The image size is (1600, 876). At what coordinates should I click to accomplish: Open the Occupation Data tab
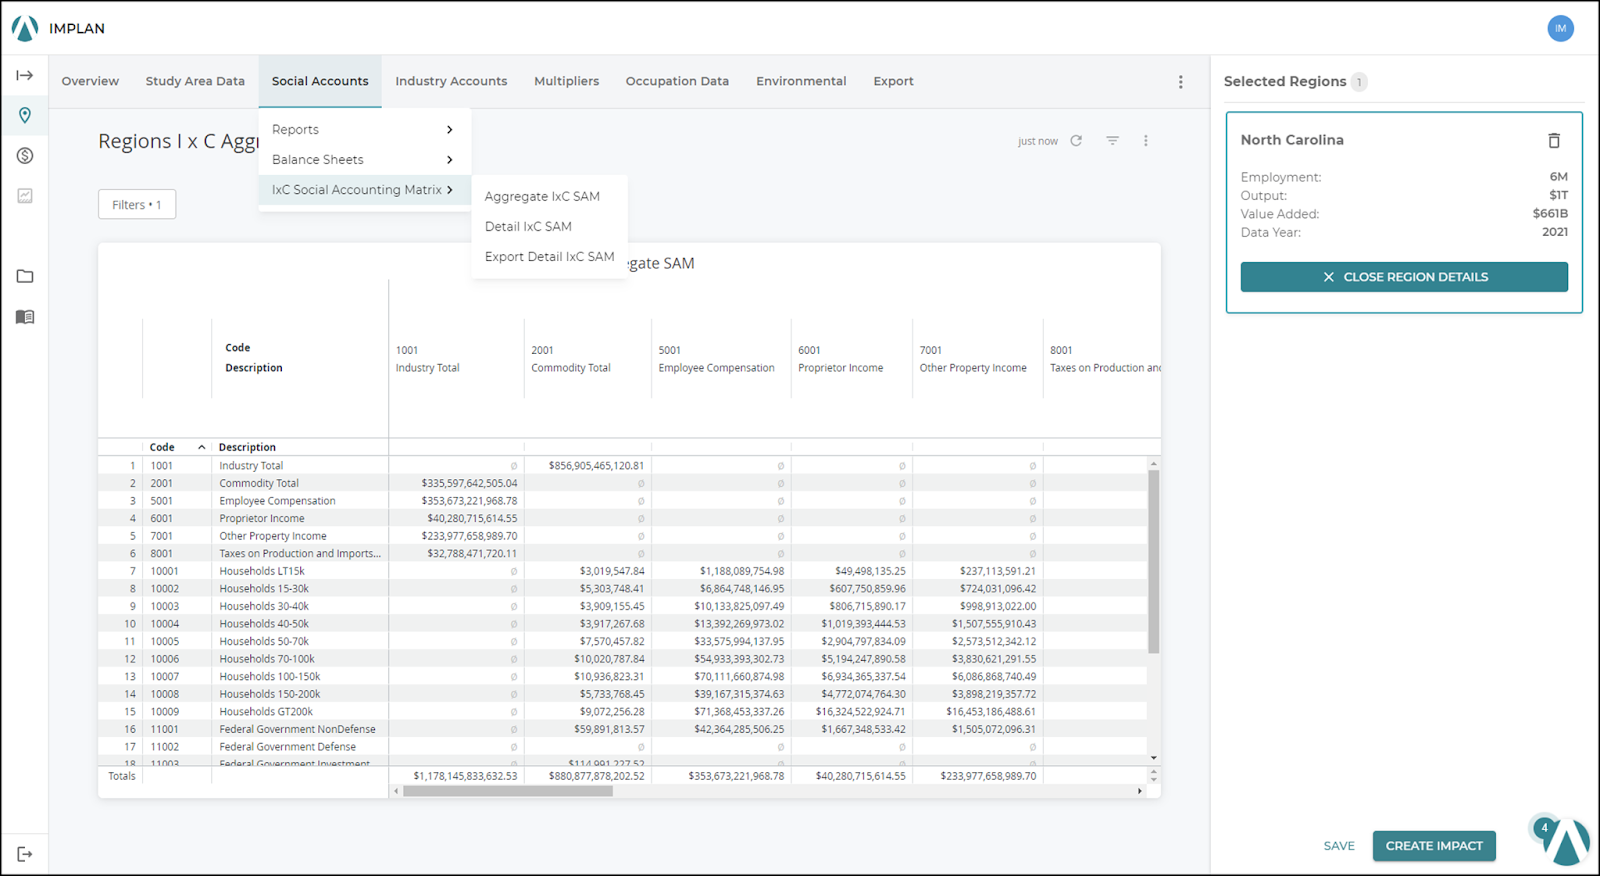click(x=677, y=81)
